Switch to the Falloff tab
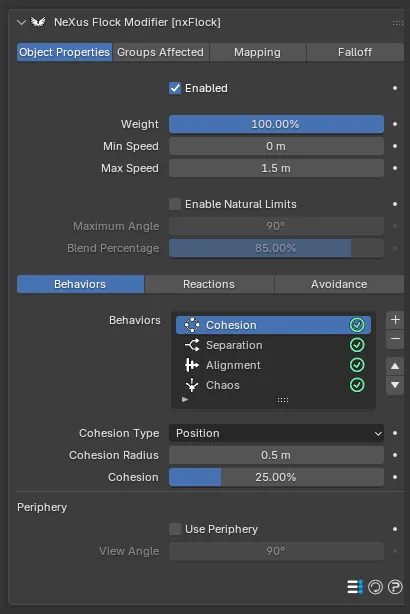 click(x=355, y=52)
